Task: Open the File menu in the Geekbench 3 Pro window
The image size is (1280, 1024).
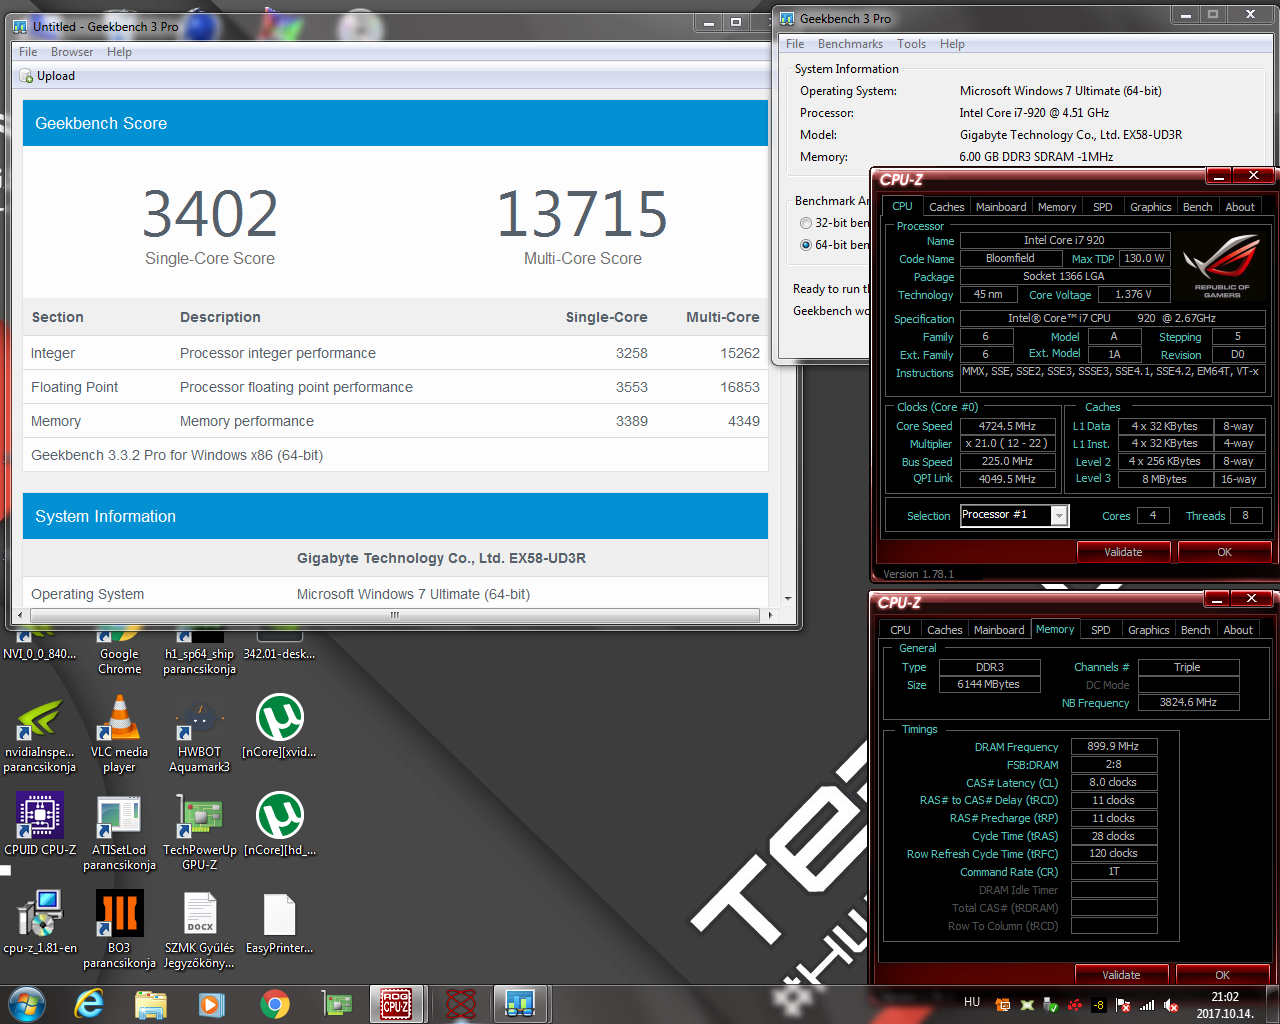Action: tap(795, 44)
